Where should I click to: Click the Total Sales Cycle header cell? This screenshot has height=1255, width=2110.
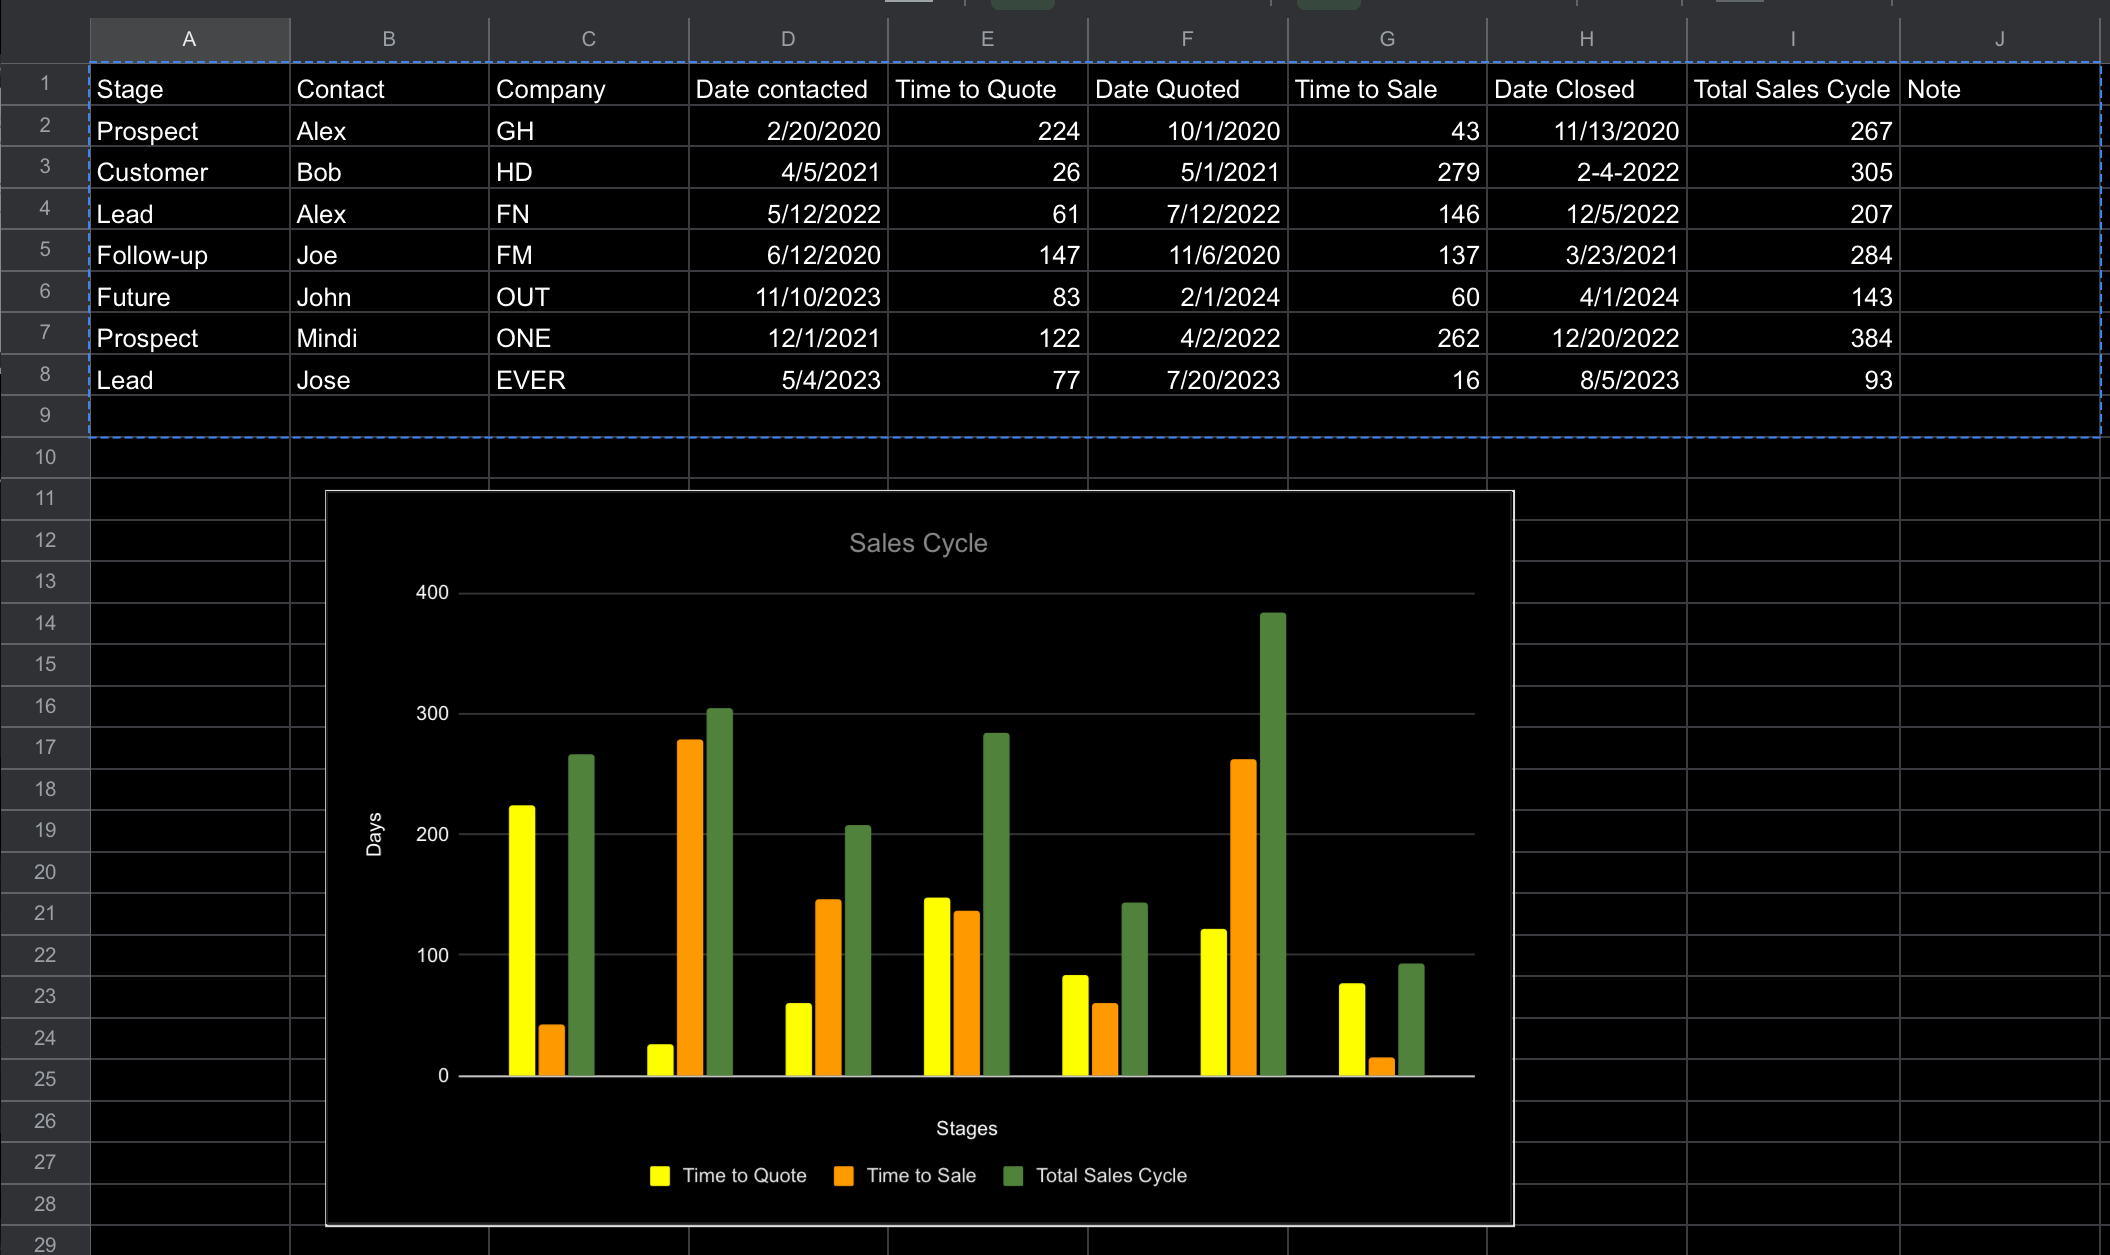click(1791, 89)
